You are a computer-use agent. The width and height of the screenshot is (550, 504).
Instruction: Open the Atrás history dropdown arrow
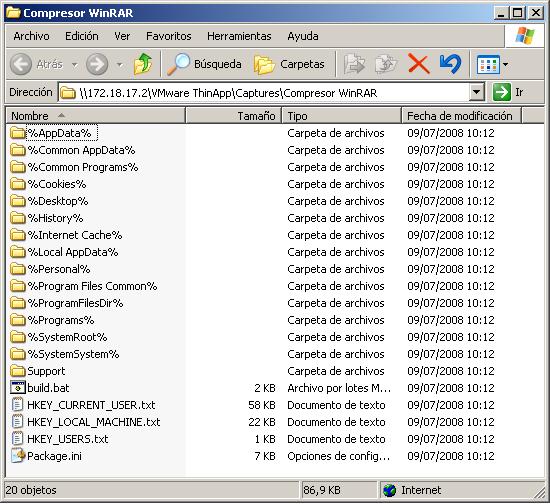[x=74, y=65]
